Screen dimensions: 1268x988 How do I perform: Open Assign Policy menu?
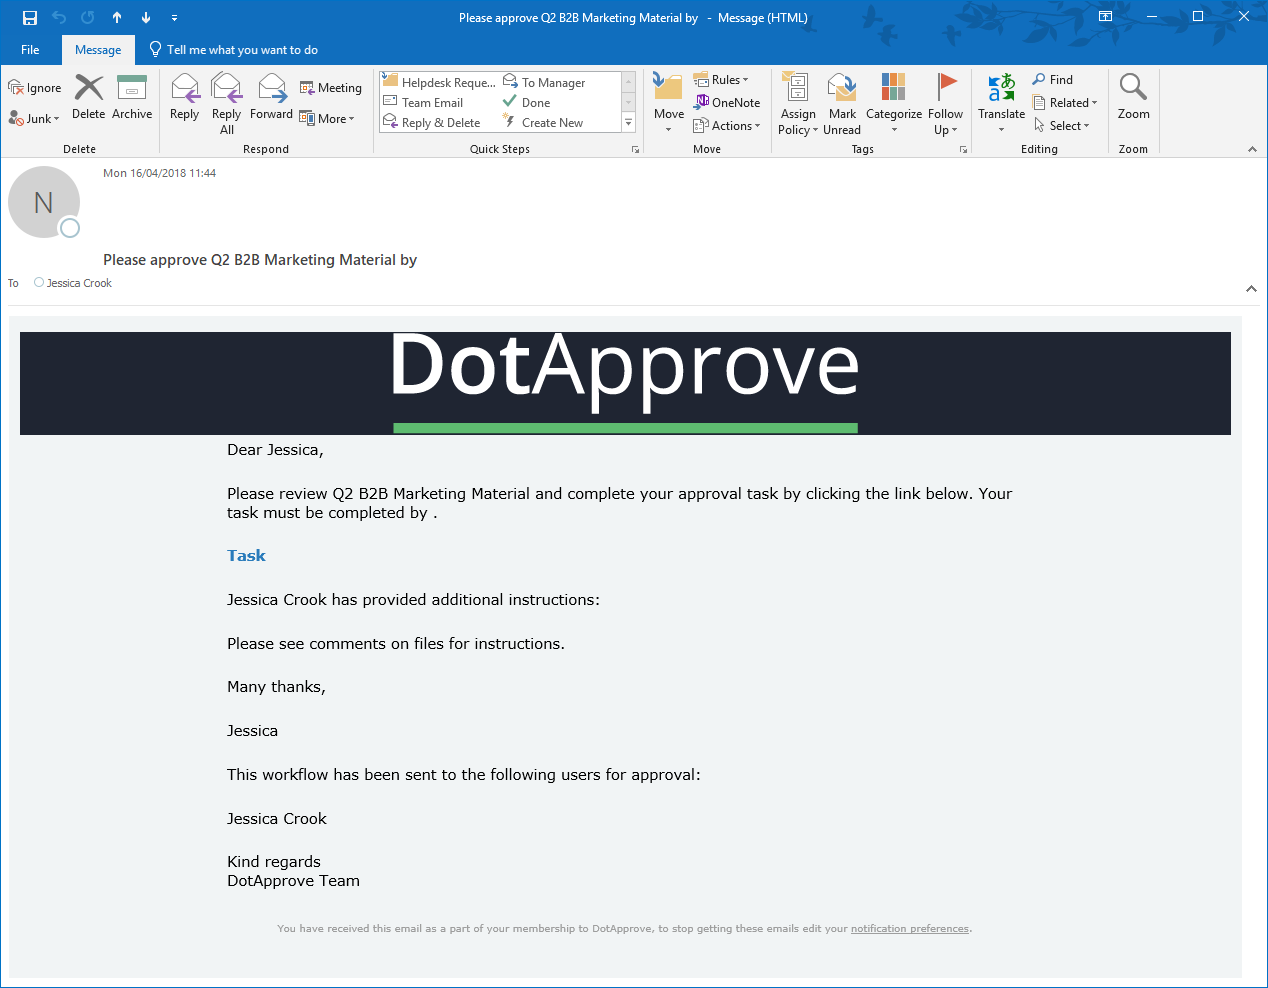[798, 104]
